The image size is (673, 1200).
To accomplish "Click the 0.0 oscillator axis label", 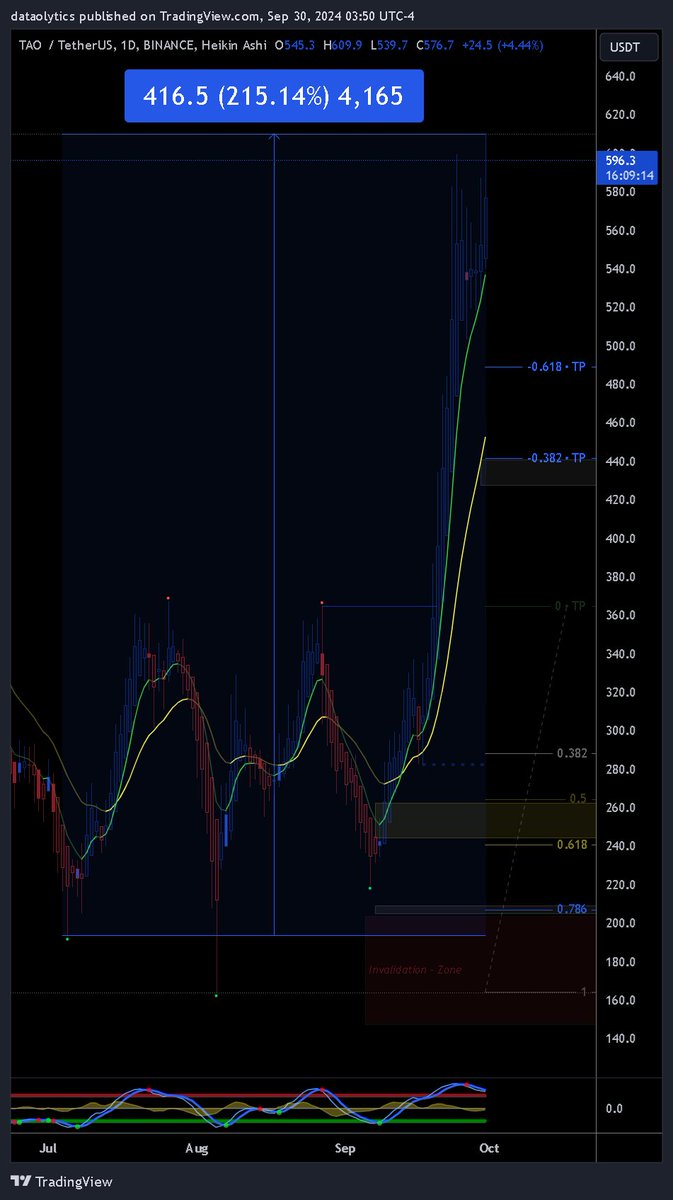I will pos(614,1108).
